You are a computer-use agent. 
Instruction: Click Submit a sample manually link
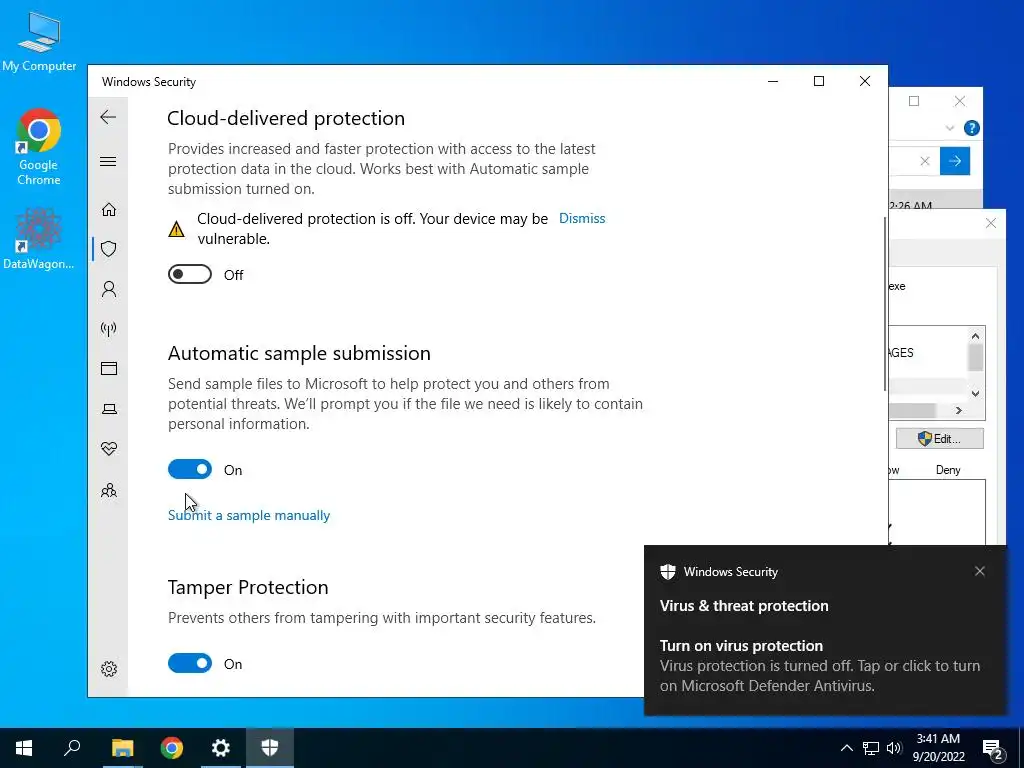(x=249, y=515)
